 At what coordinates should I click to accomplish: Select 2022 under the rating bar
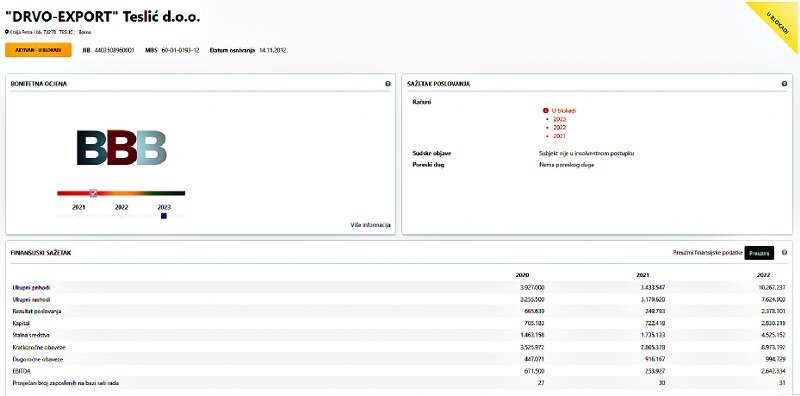tap(121, 207)
